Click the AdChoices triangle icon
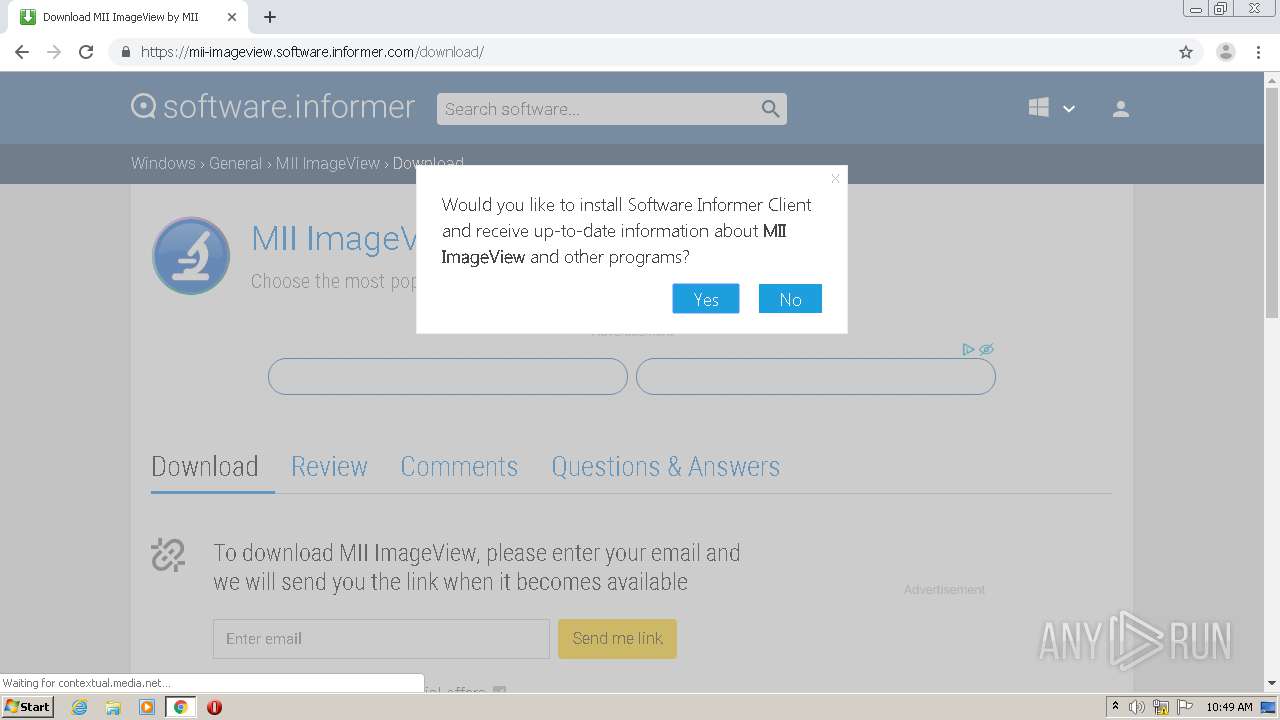This screenshot has height=720, width=1280. click(x=968, y=349)
